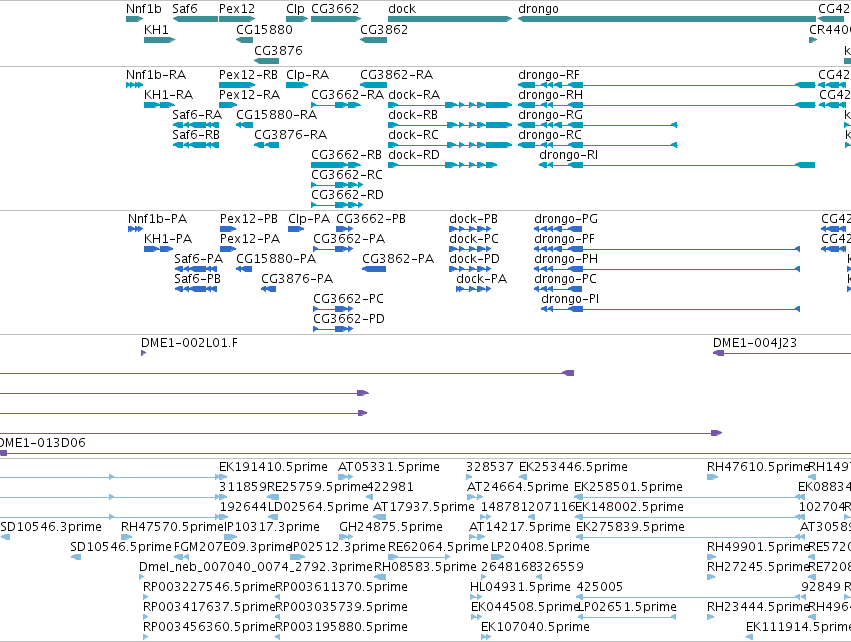The width and height of the screenshot is (851, 642).
Task: Select the dock-RA transcript label
Action: click(x=414, y=94)
